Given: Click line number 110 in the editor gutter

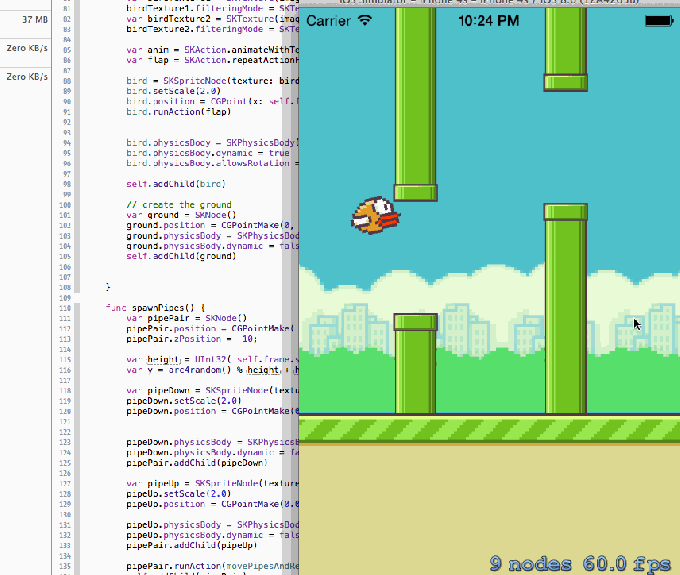Looking at the screenshot, I should tap(93, 307).
